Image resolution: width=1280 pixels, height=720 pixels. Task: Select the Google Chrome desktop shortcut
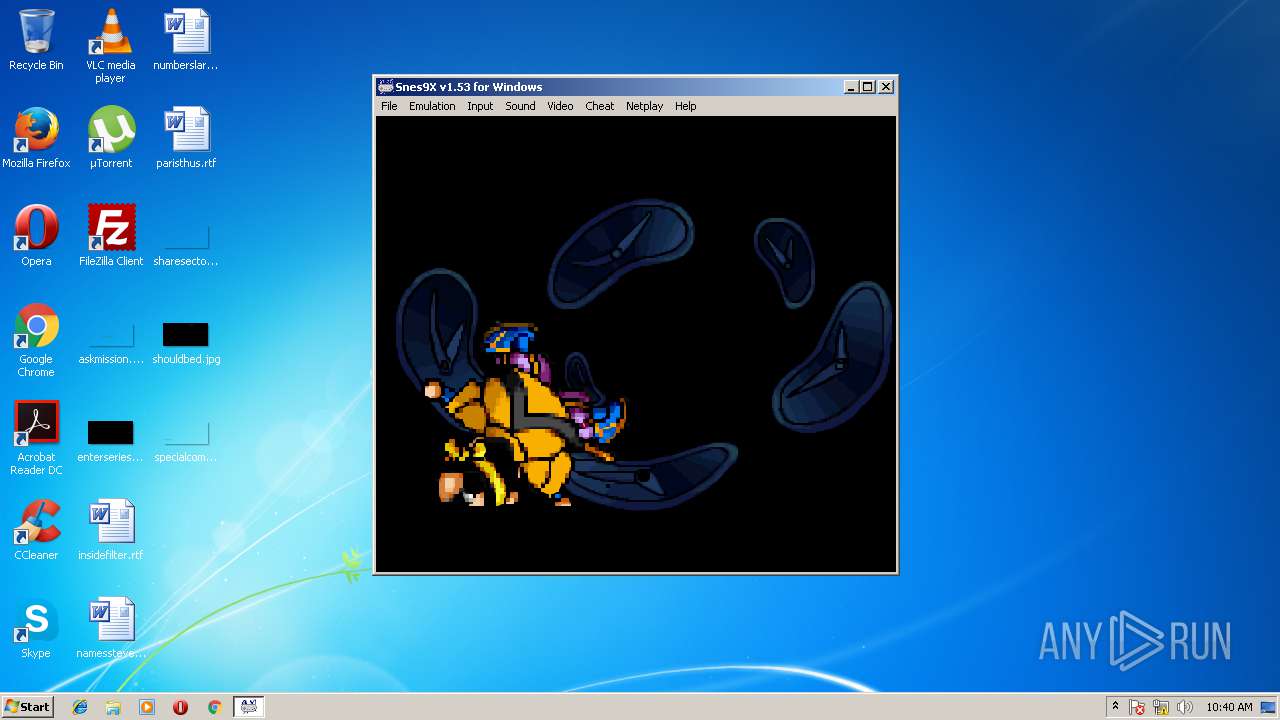pos(36,340)
